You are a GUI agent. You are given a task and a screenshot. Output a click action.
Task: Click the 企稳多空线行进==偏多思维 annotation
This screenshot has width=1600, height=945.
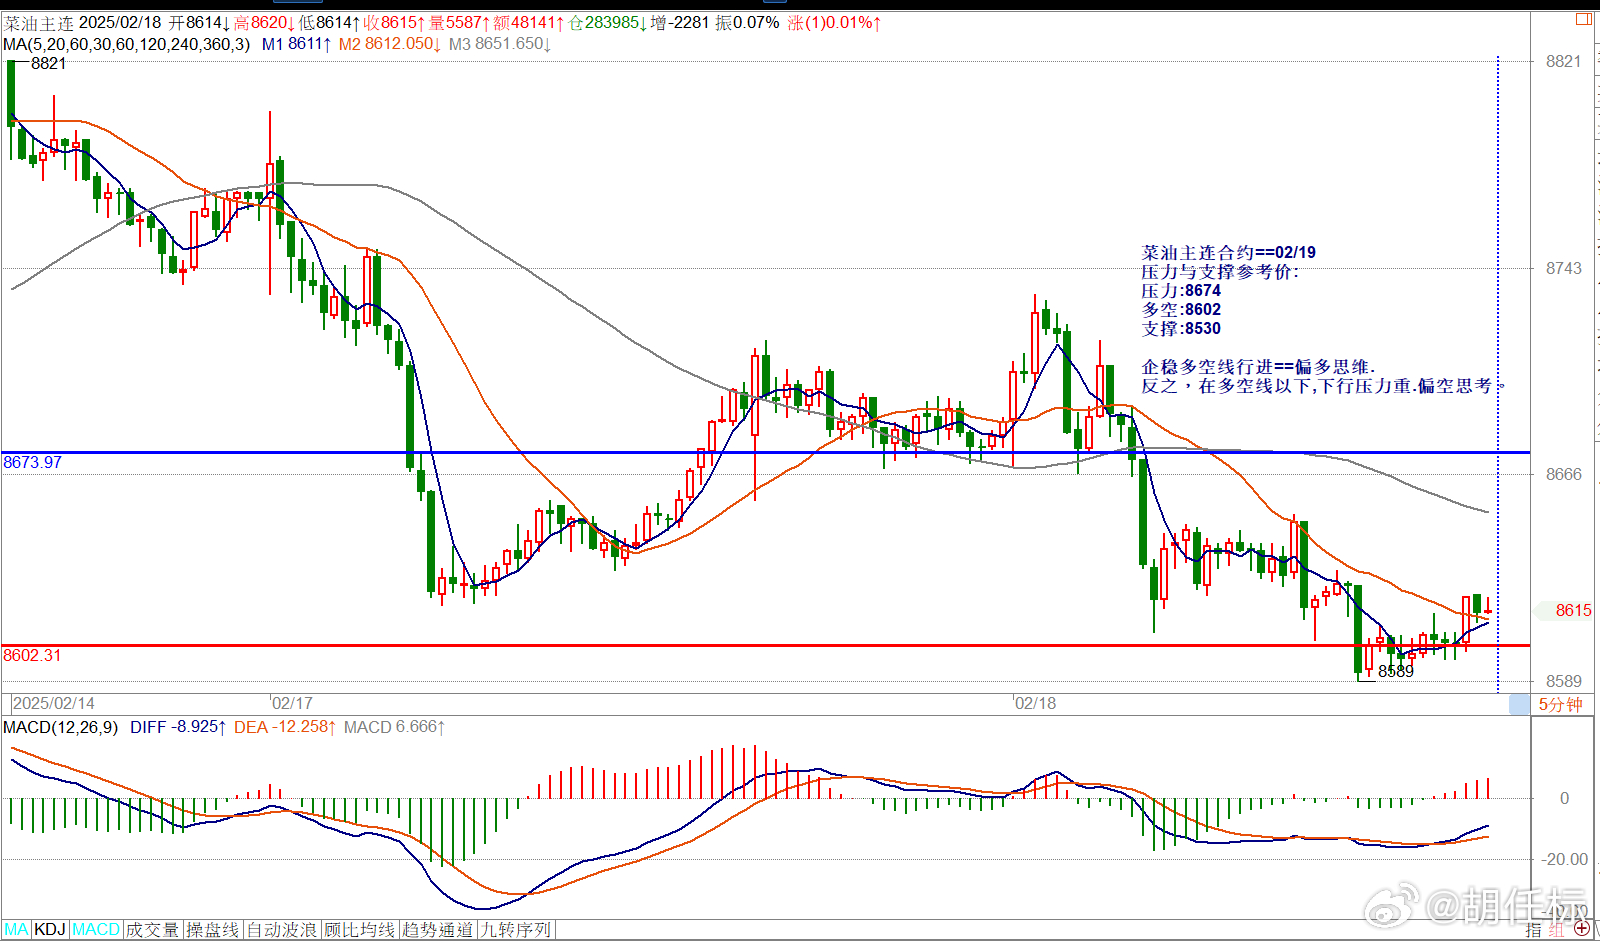[1258, 367]
